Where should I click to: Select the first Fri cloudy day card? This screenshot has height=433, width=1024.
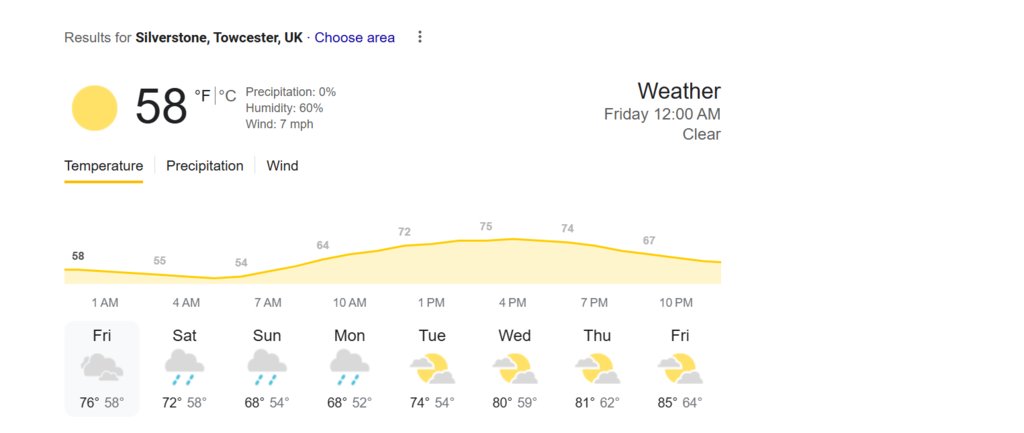102,368
